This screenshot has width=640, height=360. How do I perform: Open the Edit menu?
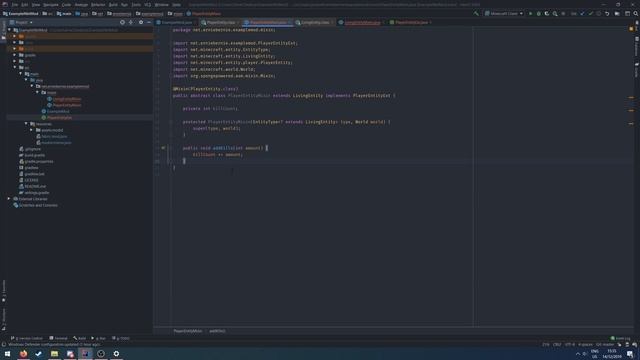pos(25,4)
